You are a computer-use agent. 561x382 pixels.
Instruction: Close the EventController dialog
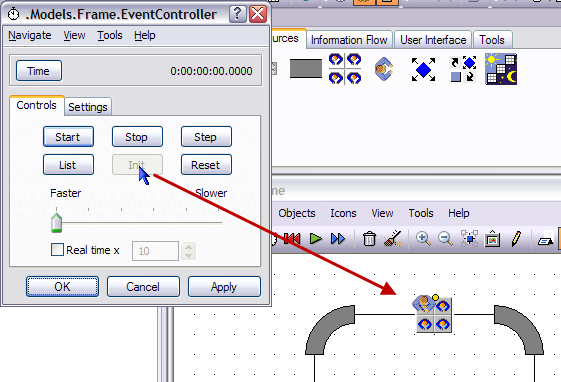(x=258, y=14)
